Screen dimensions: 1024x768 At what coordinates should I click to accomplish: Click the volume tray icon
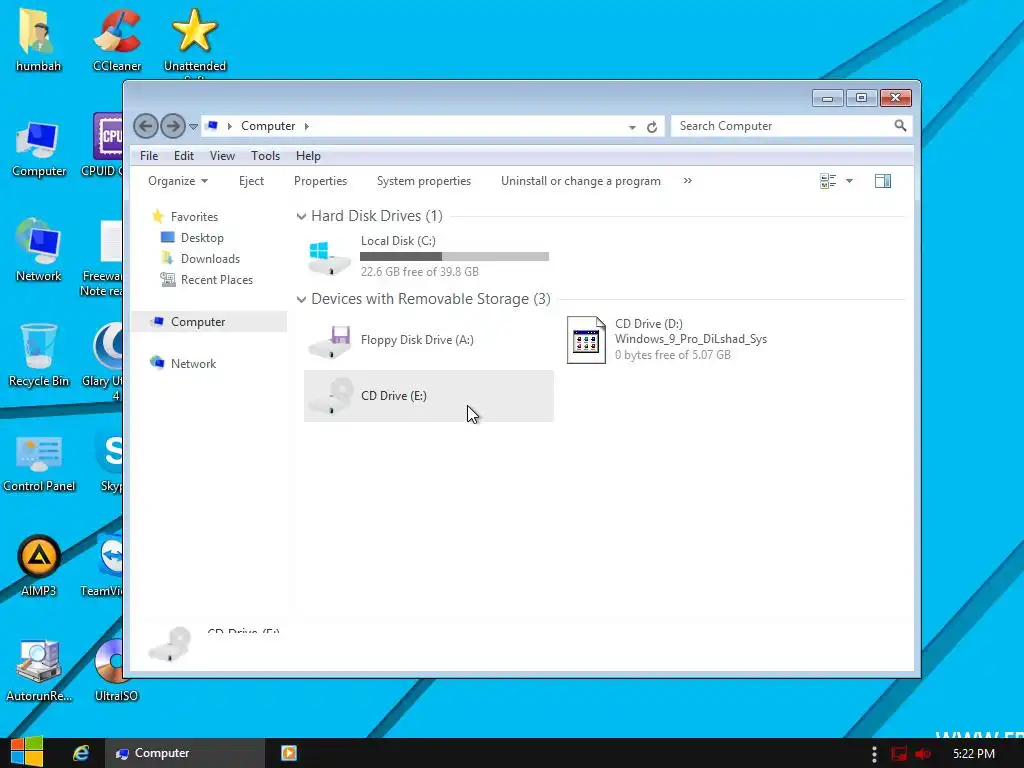[x=923, y=754]
